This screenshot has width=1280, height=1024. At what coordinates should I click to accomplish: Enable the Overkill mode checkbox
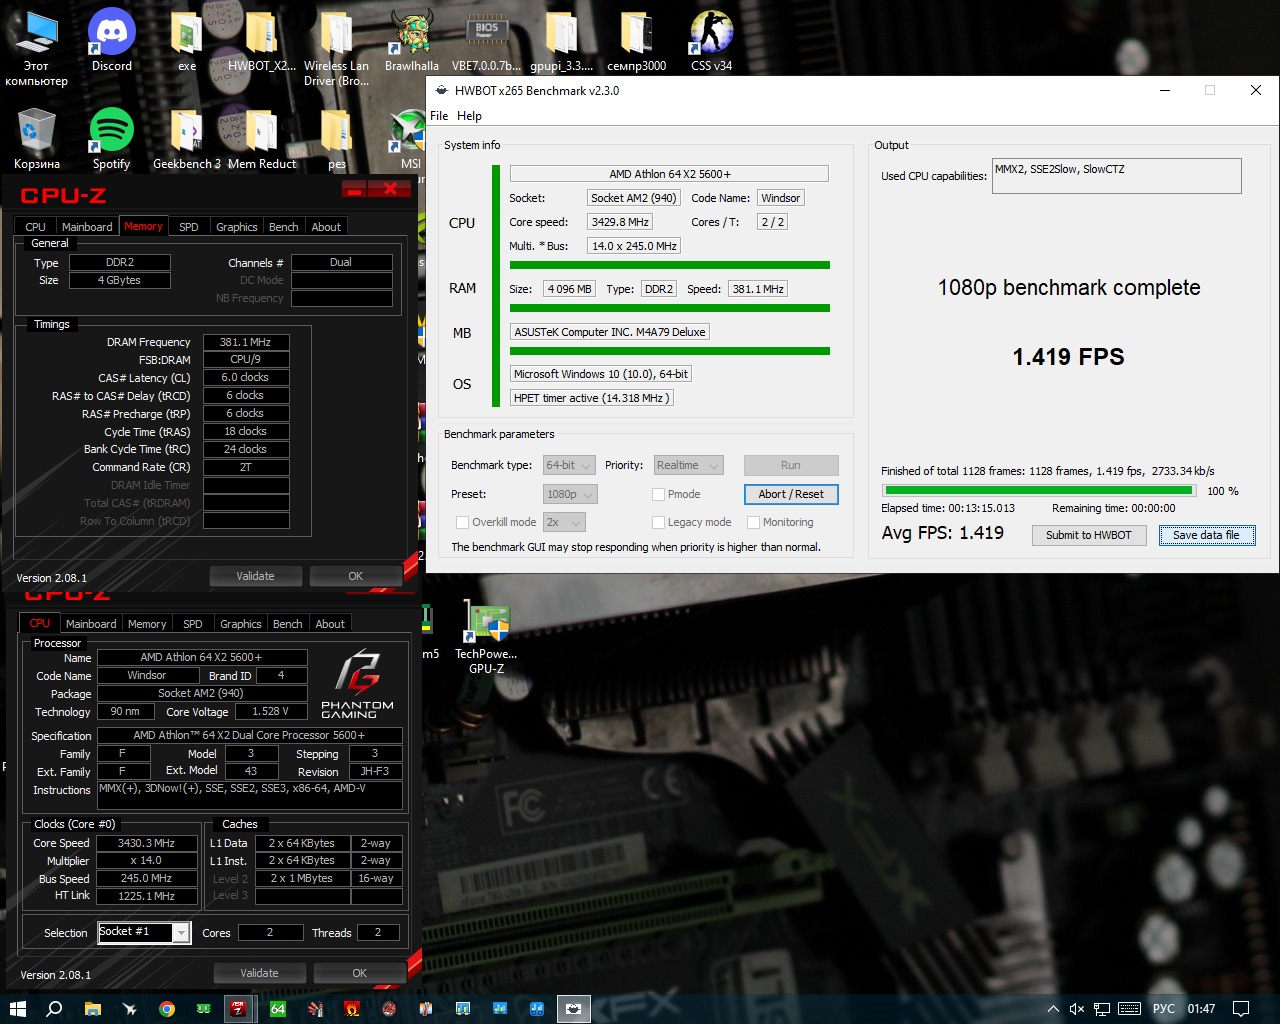pyautogui.click(x=462, y=522)
